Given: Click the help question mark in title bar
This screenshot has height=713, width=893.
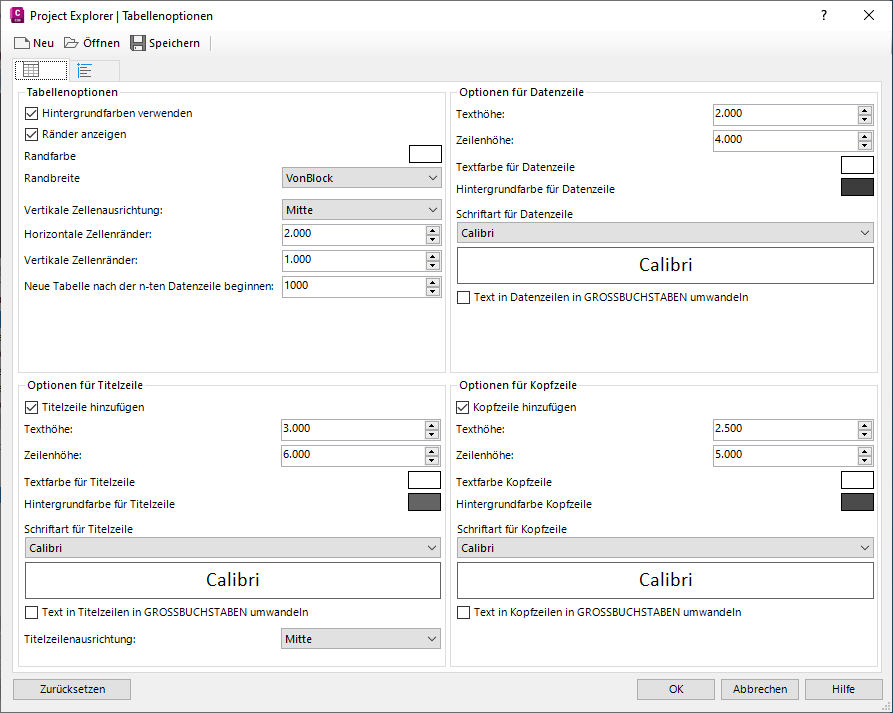Looking at the screenshot, I should (824, 16).
